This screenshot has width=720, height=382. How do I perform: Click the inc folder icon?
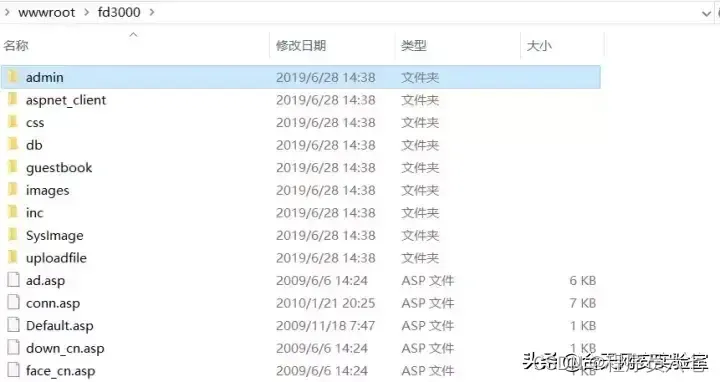(13, 212)
